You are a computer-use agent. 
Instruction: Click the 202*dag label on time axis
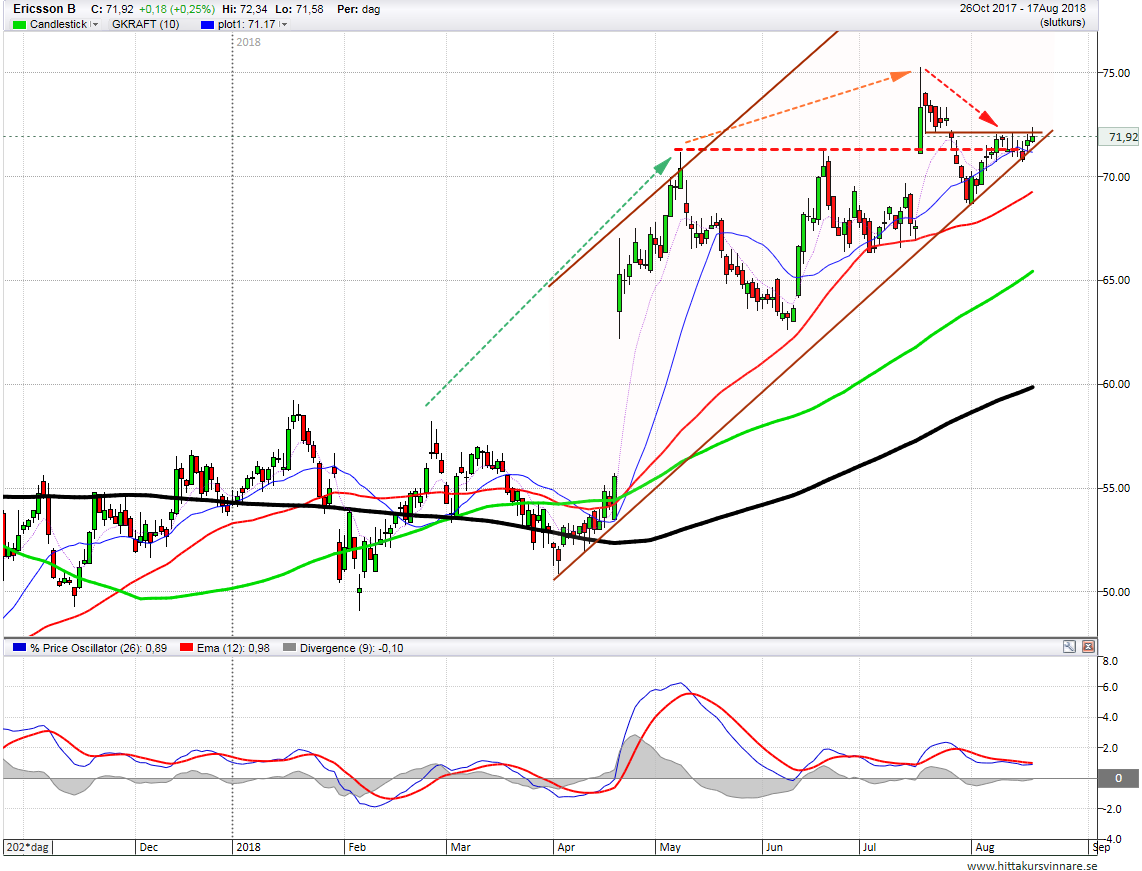pyautogui.click(x=28, y=847)
